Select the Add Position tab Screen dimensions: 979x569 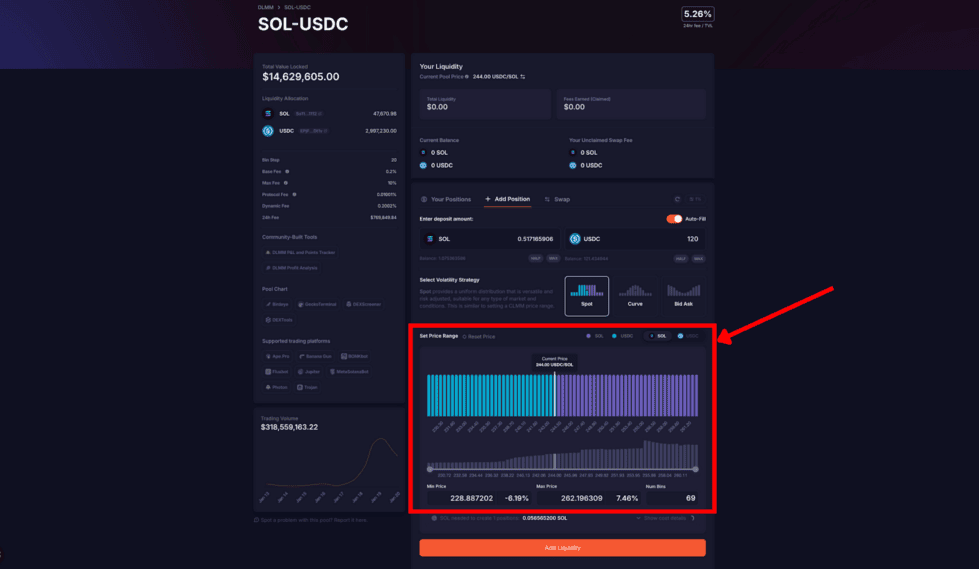click(x=508, y=199)
